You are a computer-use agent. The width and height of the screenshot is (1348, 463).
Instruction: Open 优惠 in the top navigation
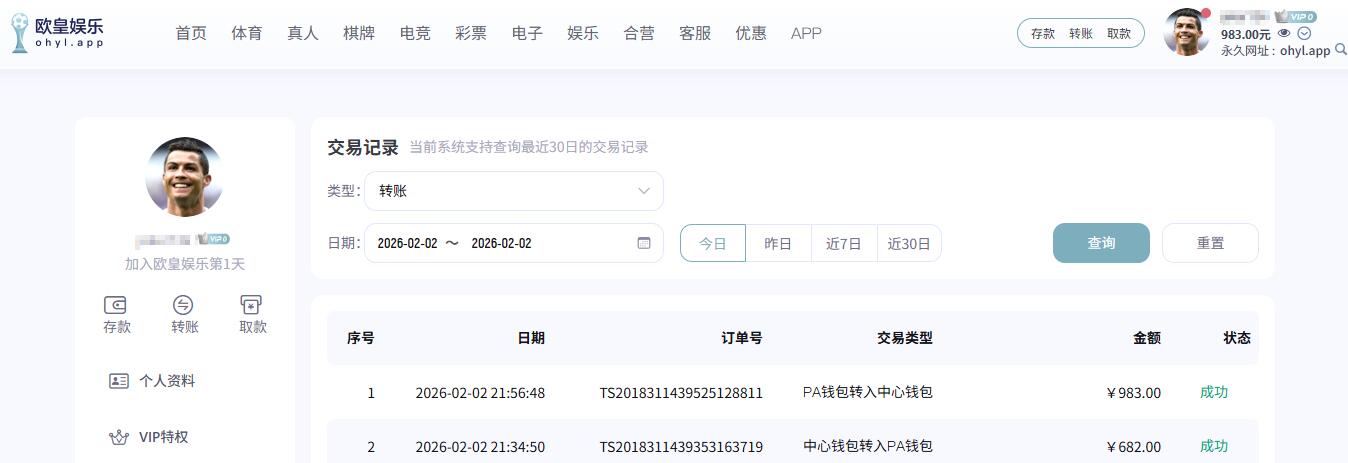coord(750,33)
